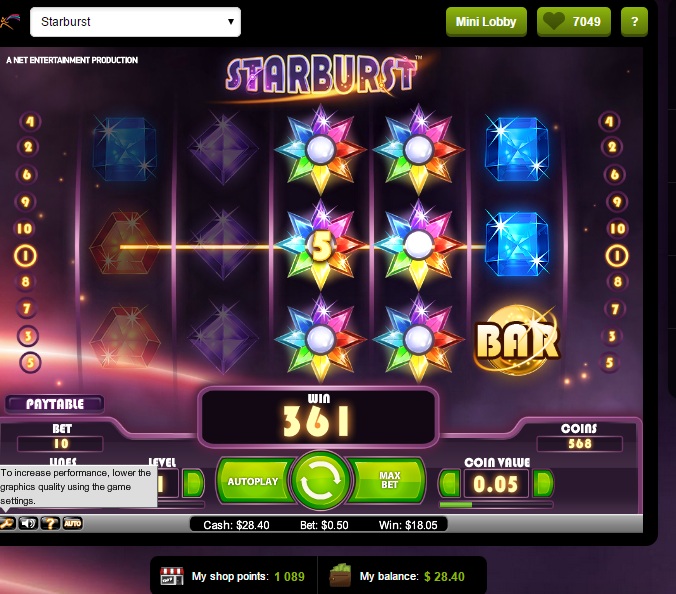Viewport: 676px width, 594px height.
Task: Open help with top-right question button
Action: click(x=634, y=22)
